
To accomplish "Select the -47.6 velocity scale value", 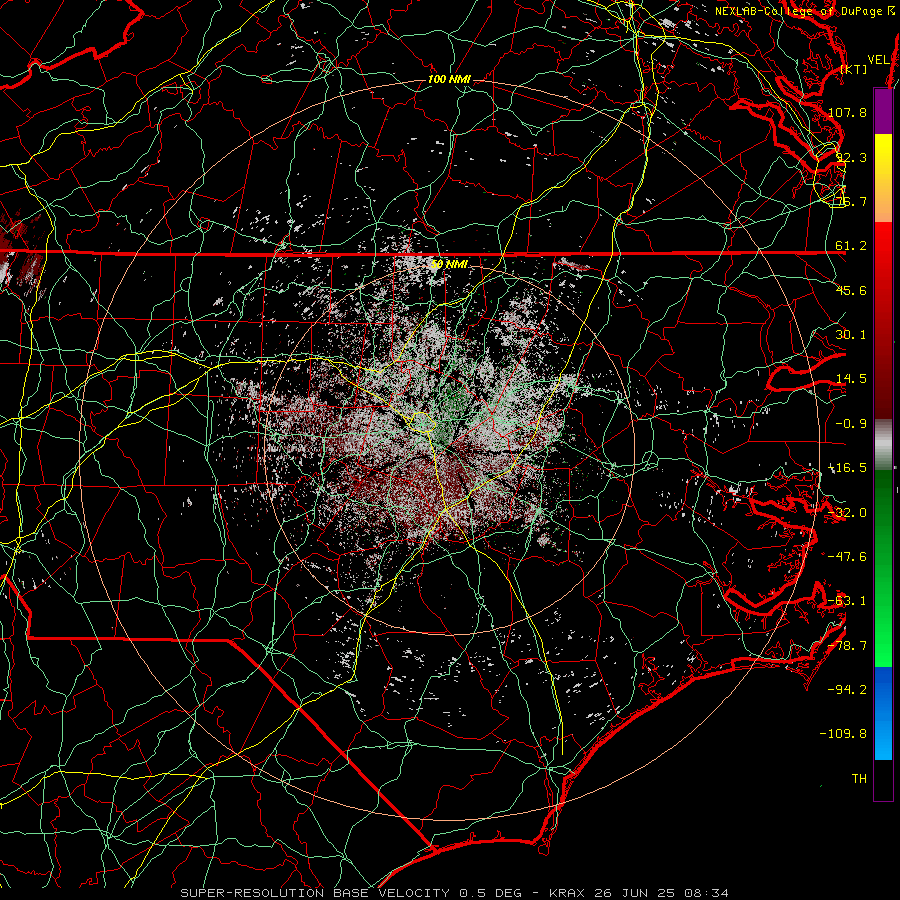I will (847, 557).
